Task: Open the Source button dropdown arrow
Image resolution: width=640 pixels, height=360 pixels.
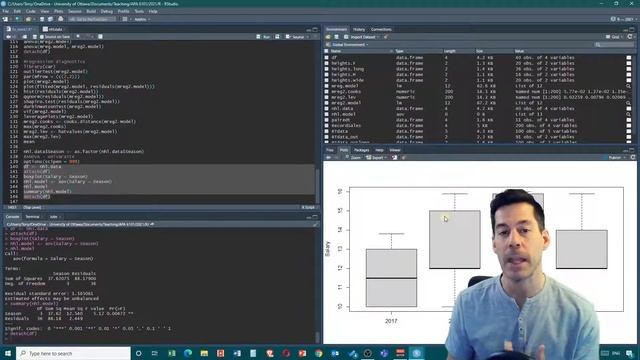Action: (308, 37)
